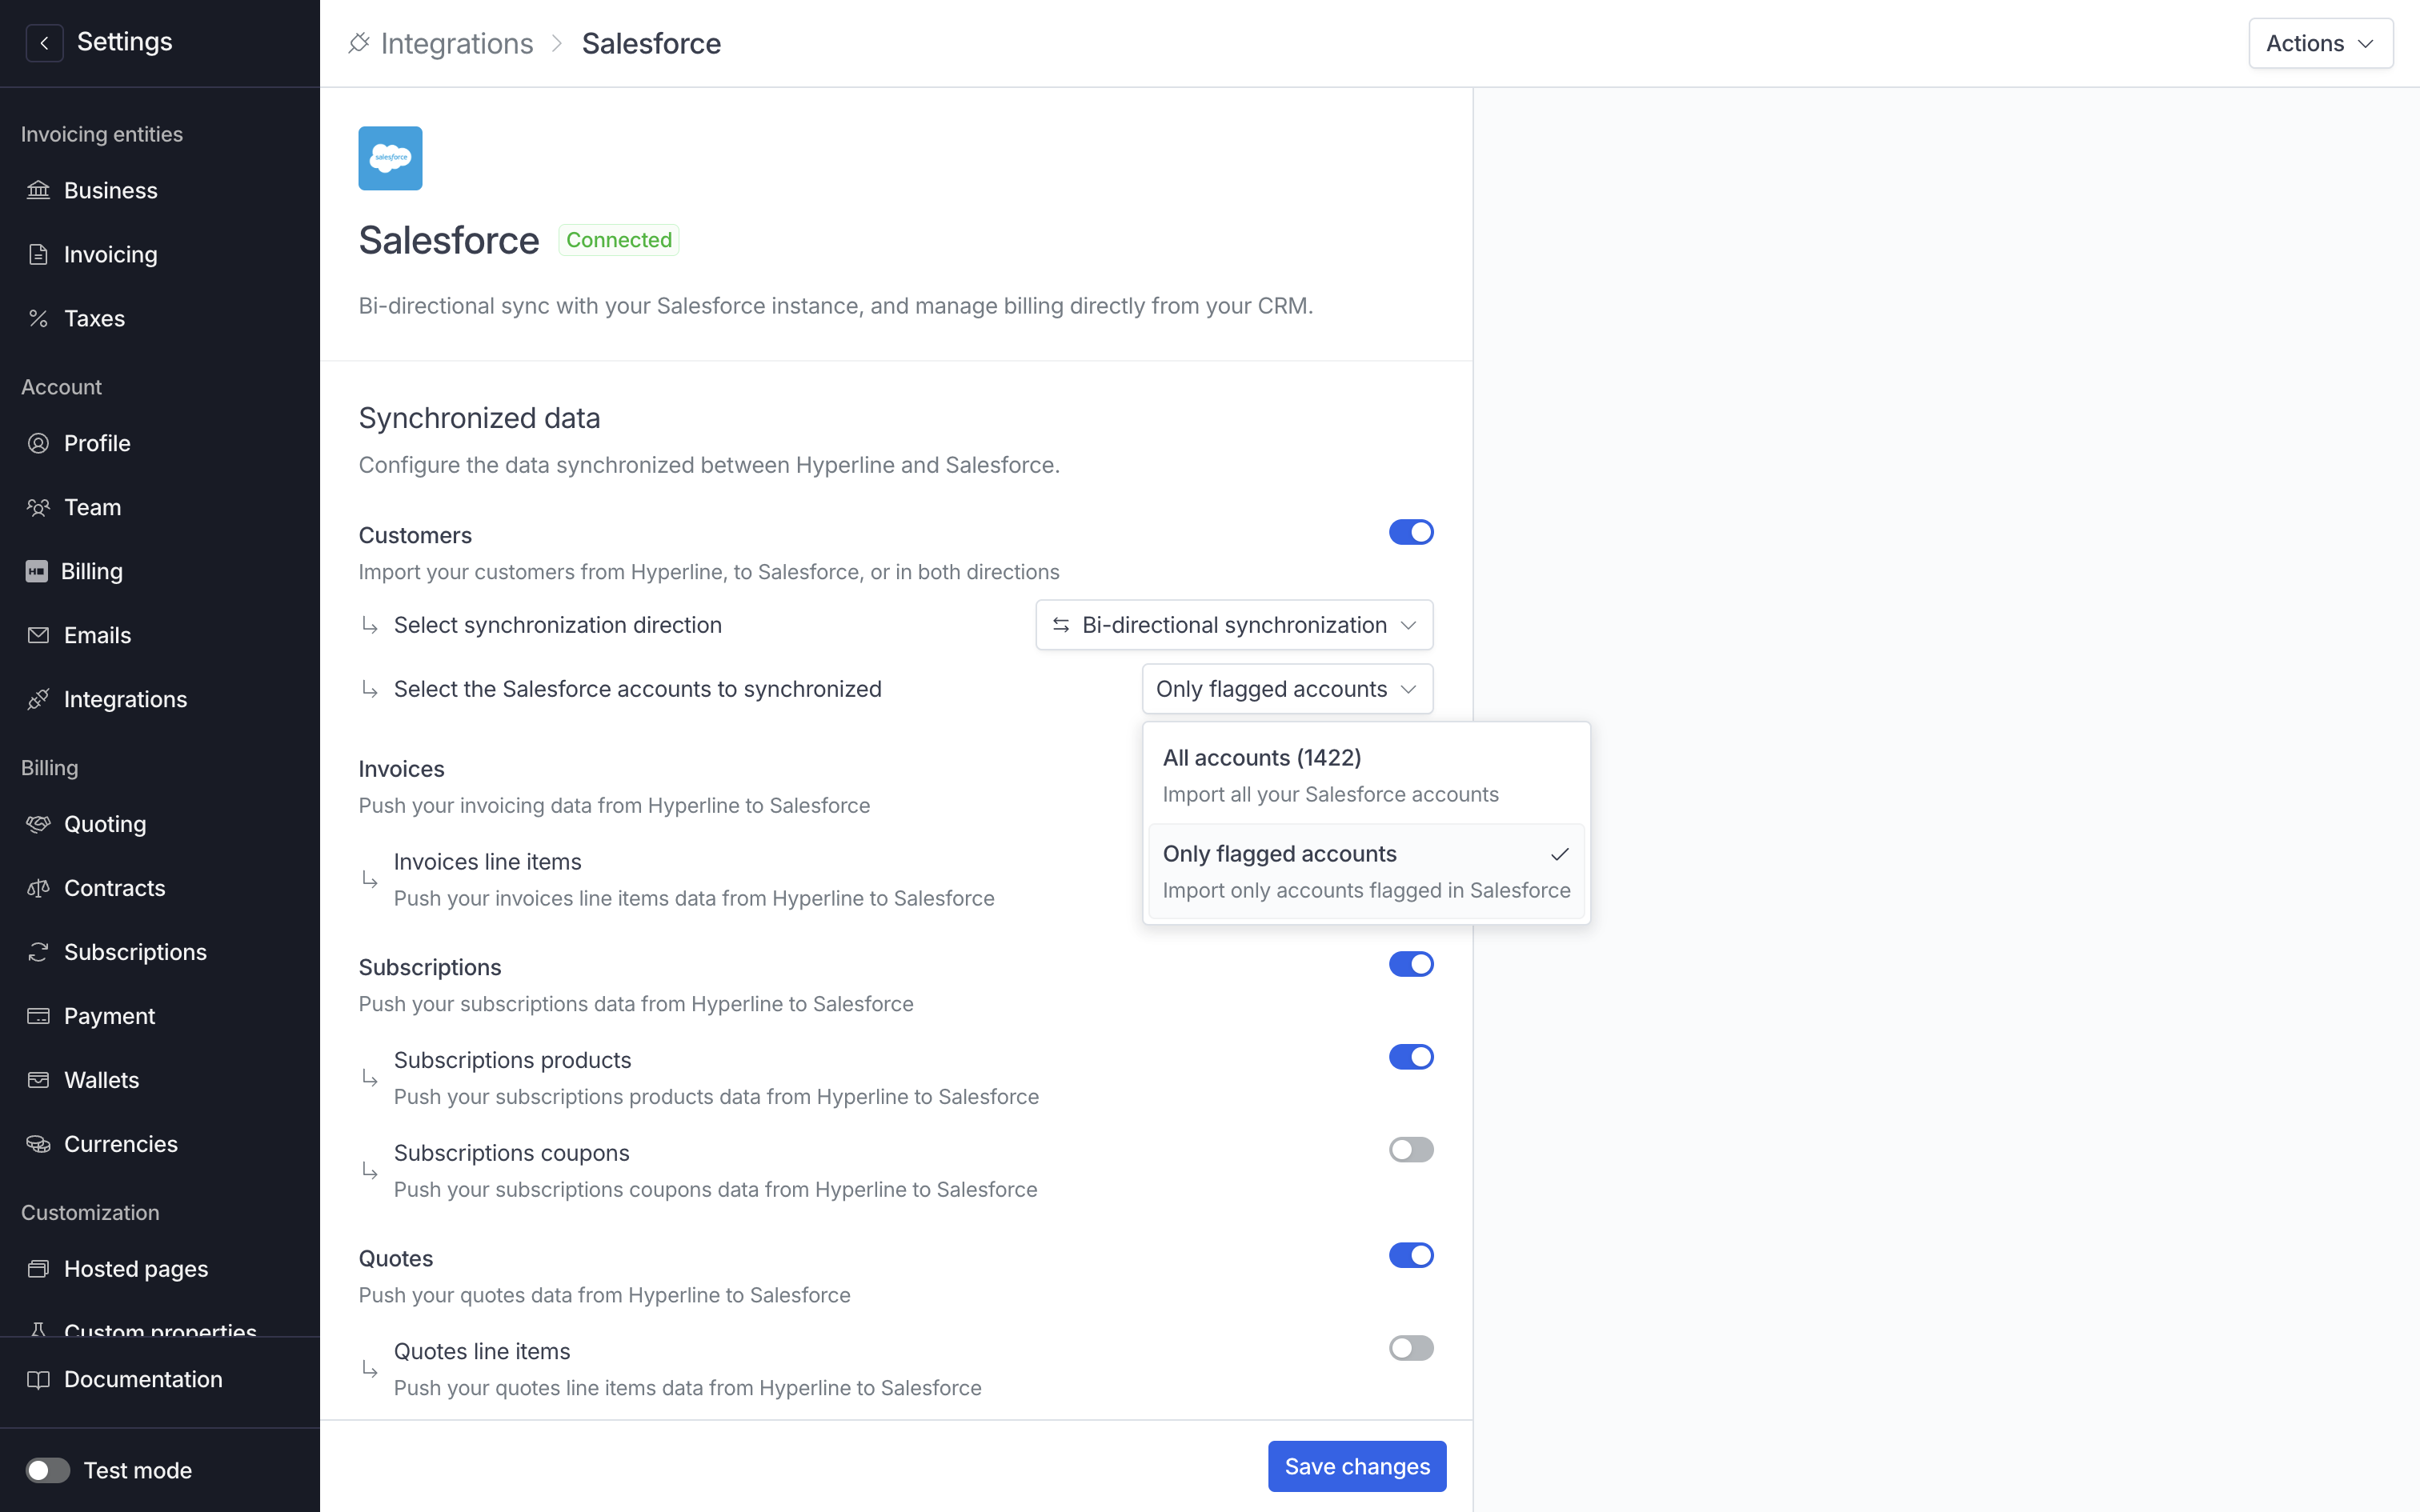Click the Invoices line items label
The height and width of the screenshot is (1512, 2420).
click(487, 862)
